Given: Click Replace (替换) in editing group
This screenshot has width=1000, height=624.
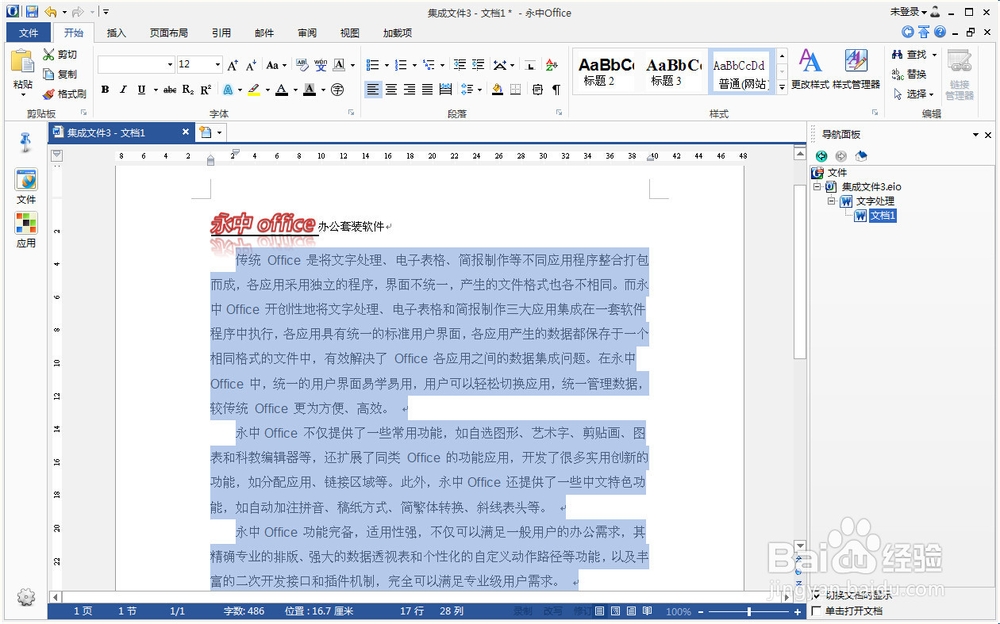Looking at the screenshot, I should 909,75.
